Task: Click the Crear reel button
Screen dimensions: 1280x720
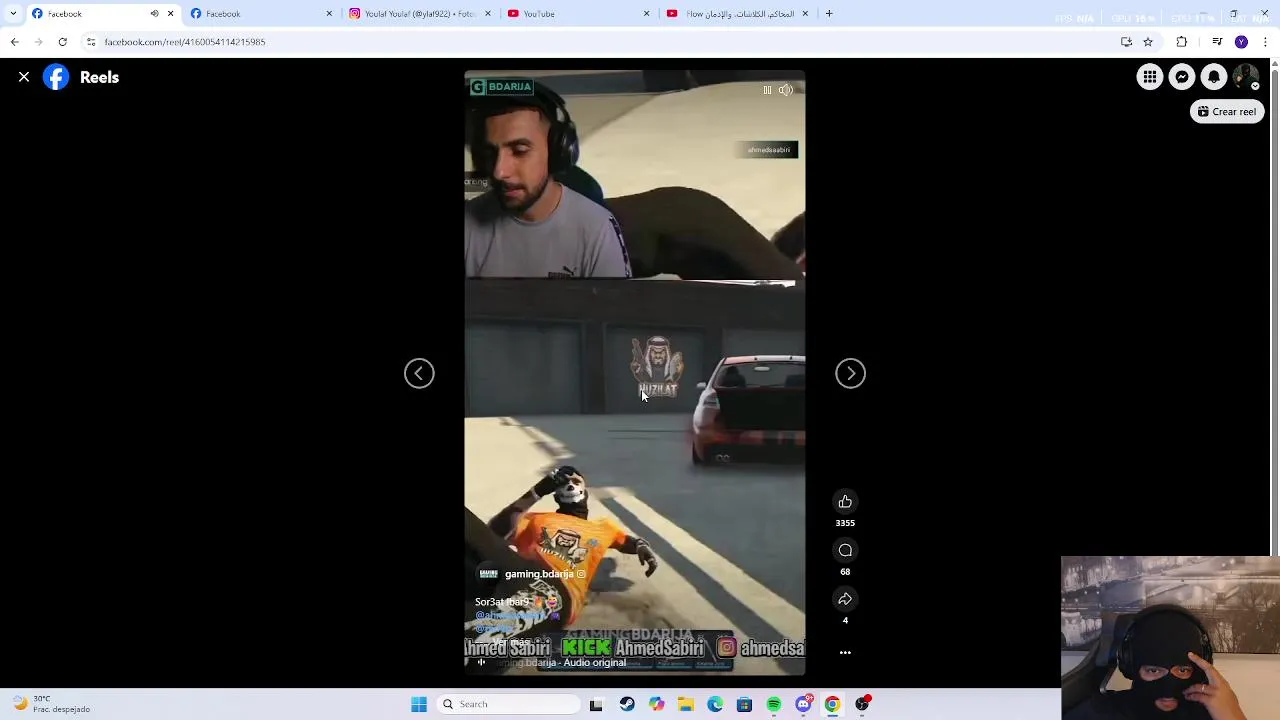Action: point(1227,112)
